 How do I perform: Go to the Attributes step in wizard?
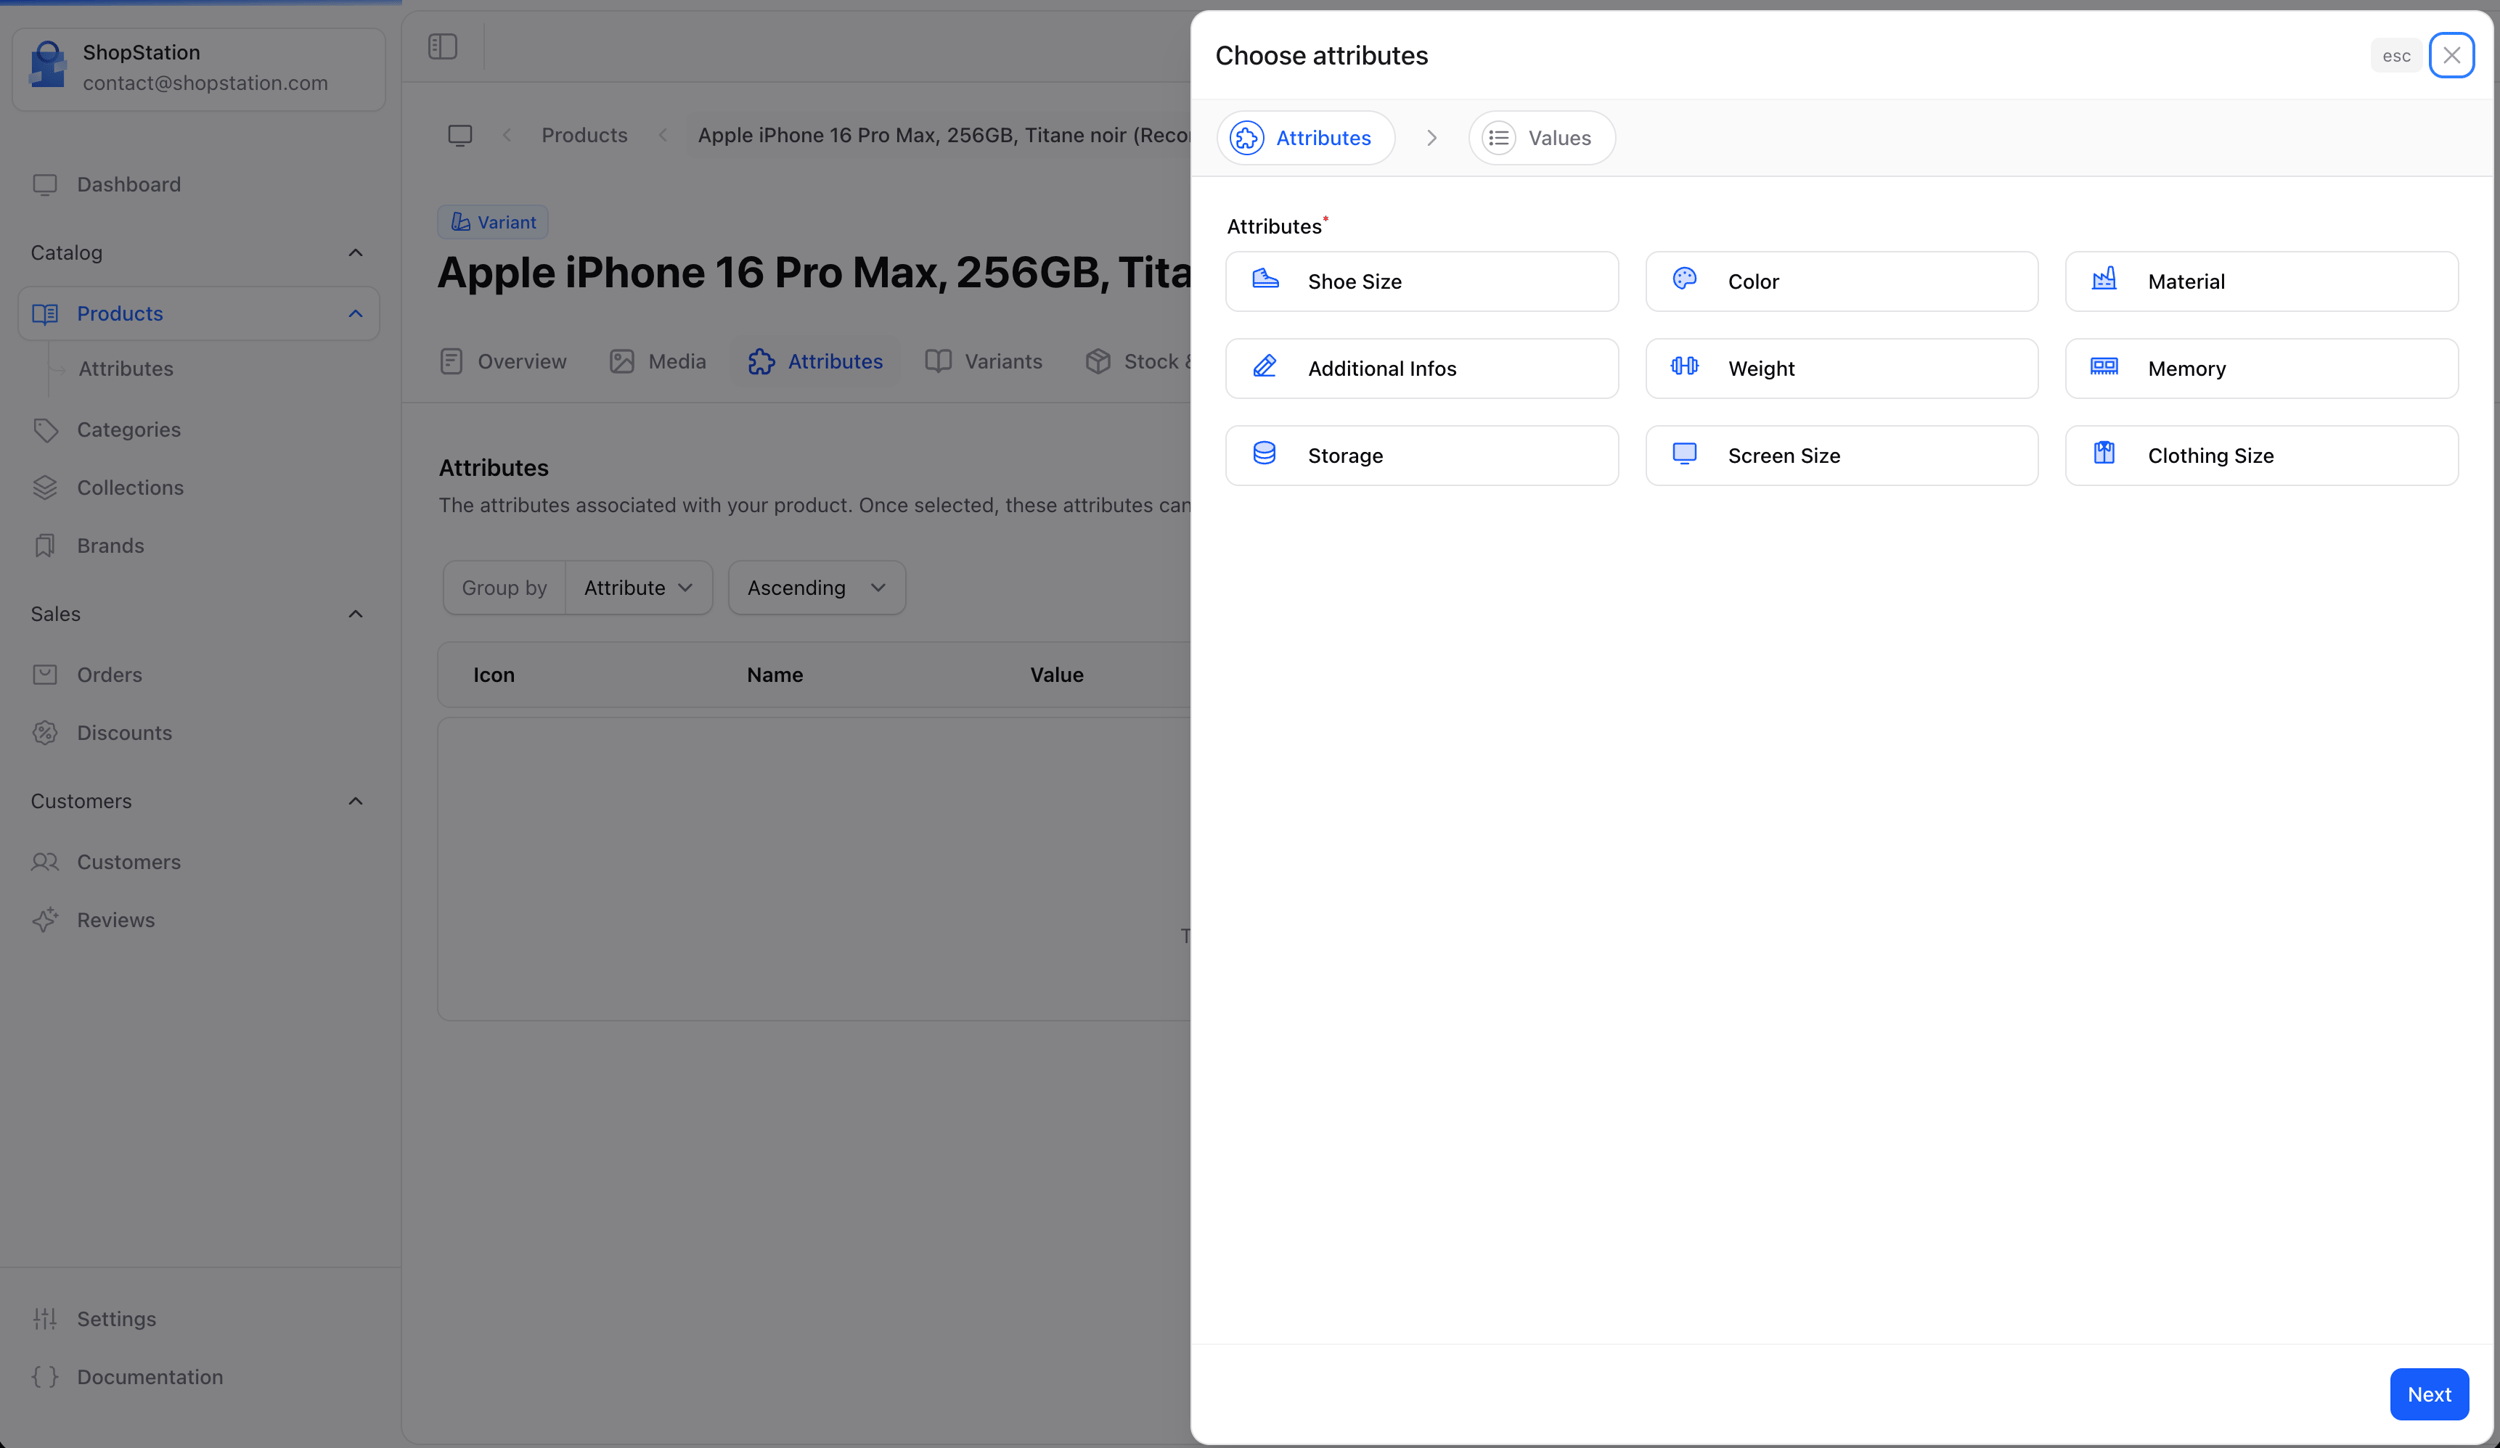point(1305,138)
